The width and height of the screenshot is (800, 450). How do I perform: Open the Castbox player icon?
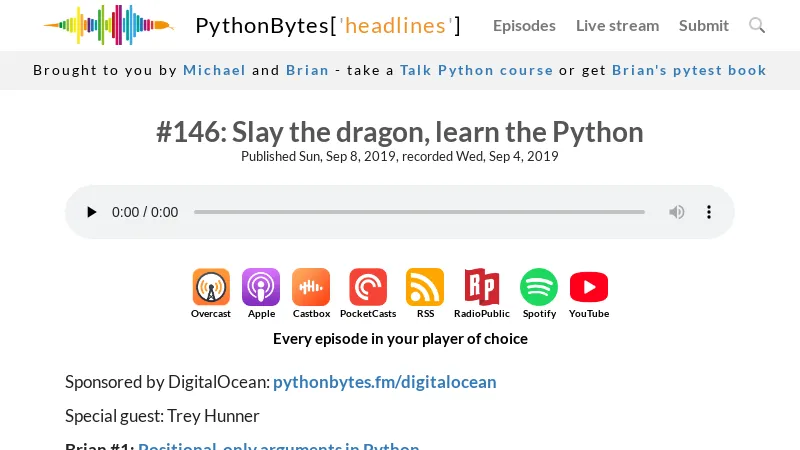(x=311, y=287)
